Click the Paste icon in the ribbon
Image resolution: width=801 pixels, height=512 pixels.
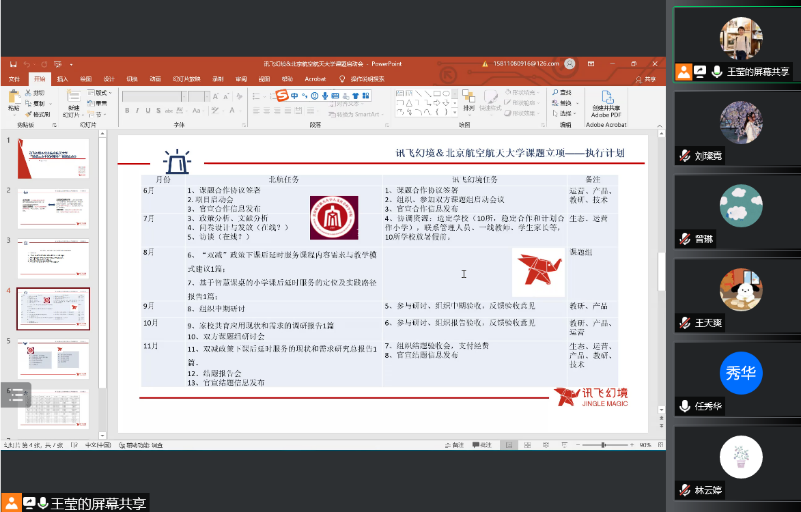coord(13,99)
